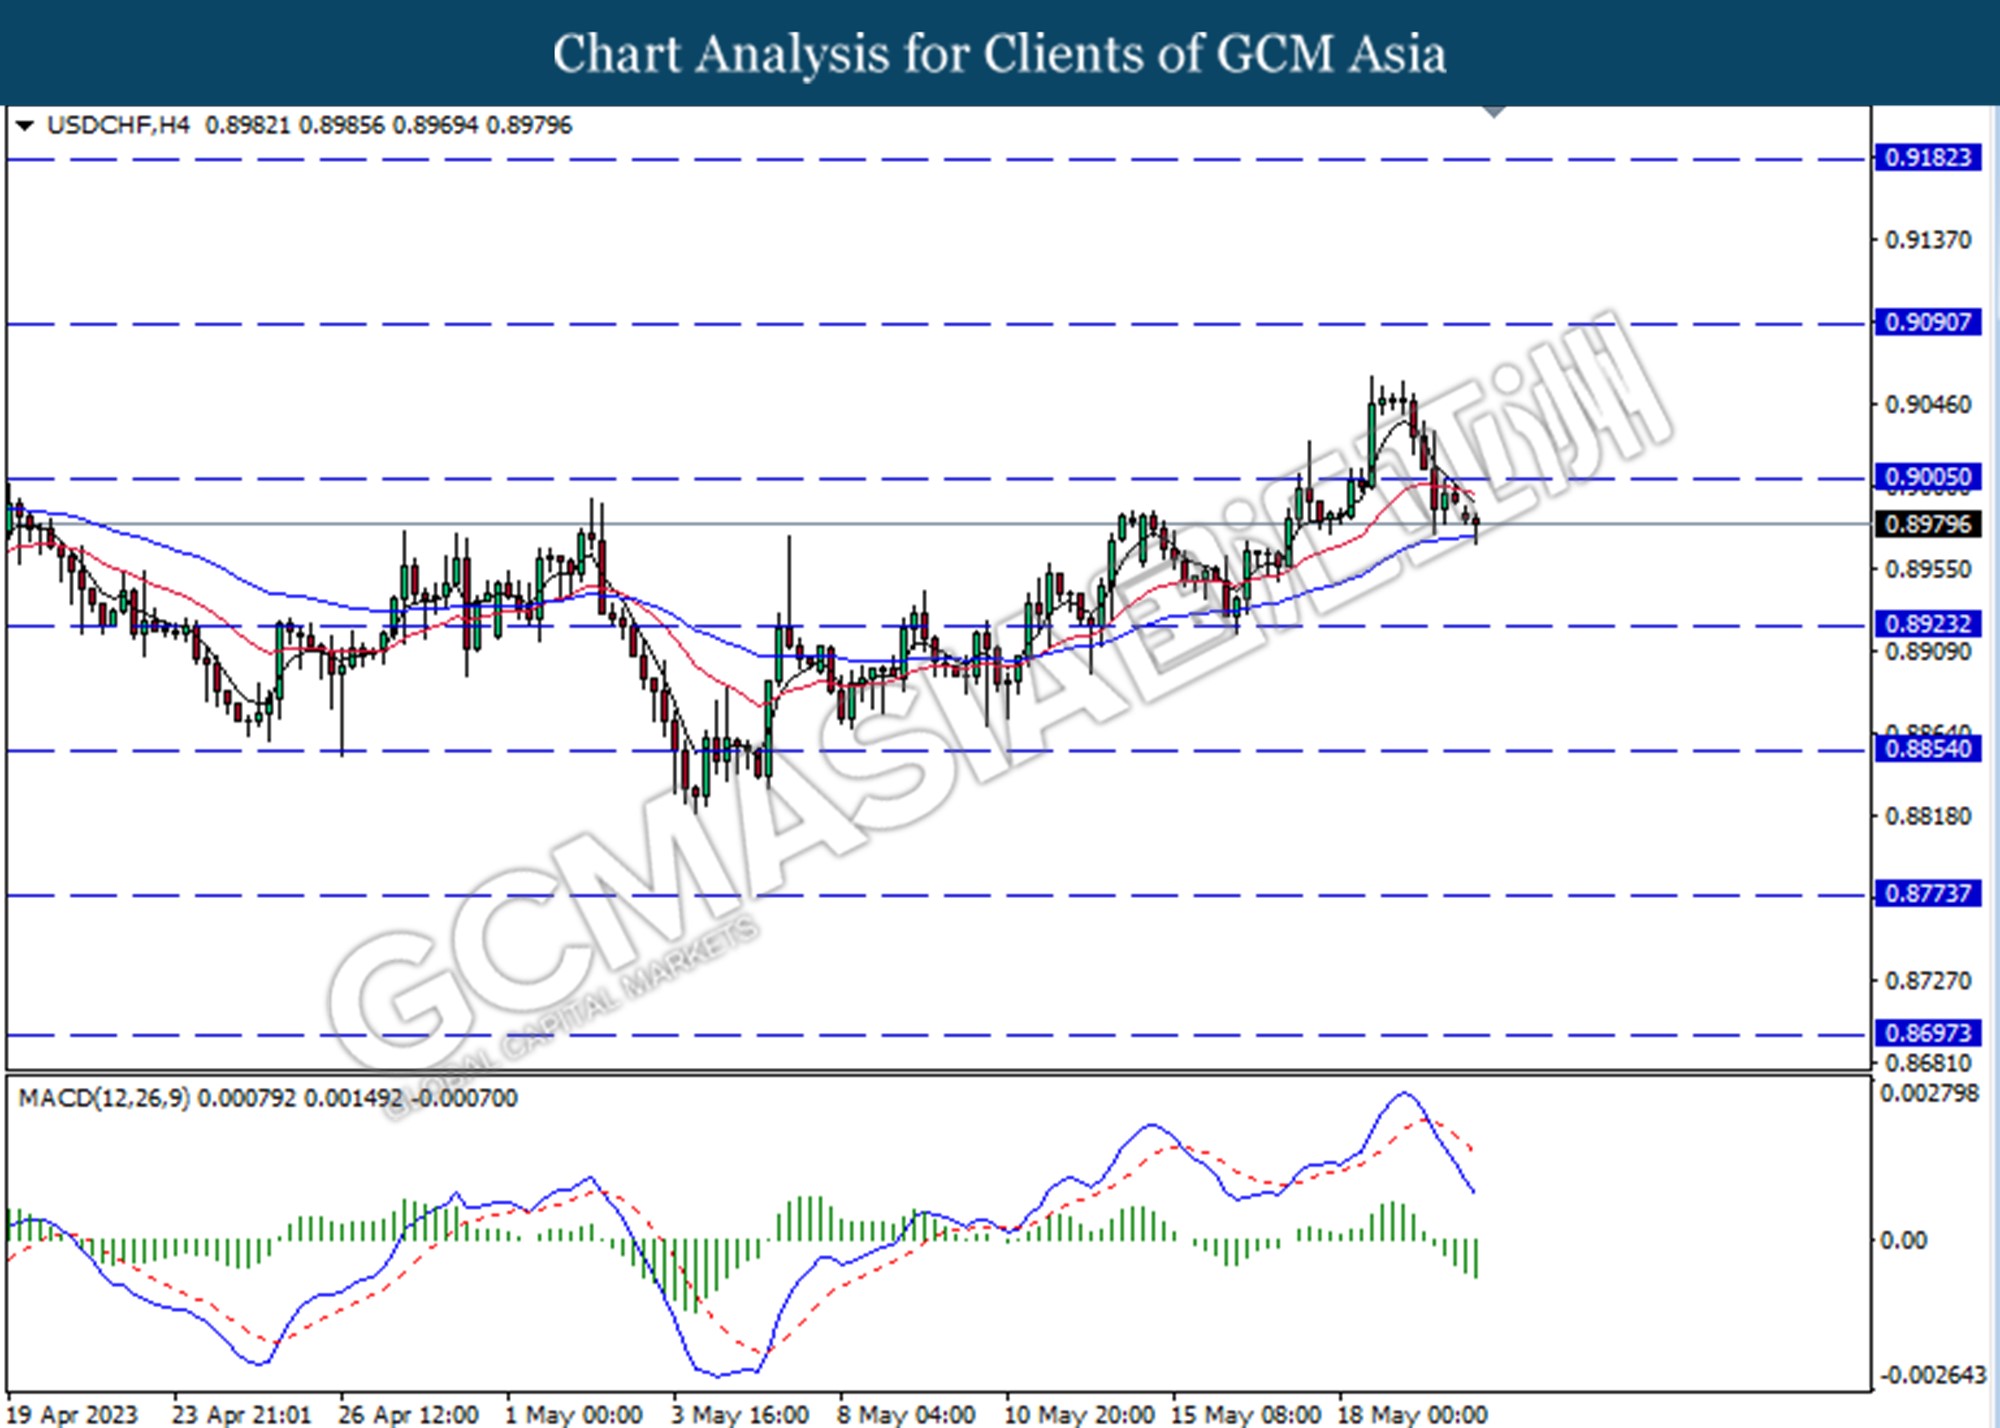
Task: Click the 0.87270 axis price value
Action: click(x=1928, y=981)
